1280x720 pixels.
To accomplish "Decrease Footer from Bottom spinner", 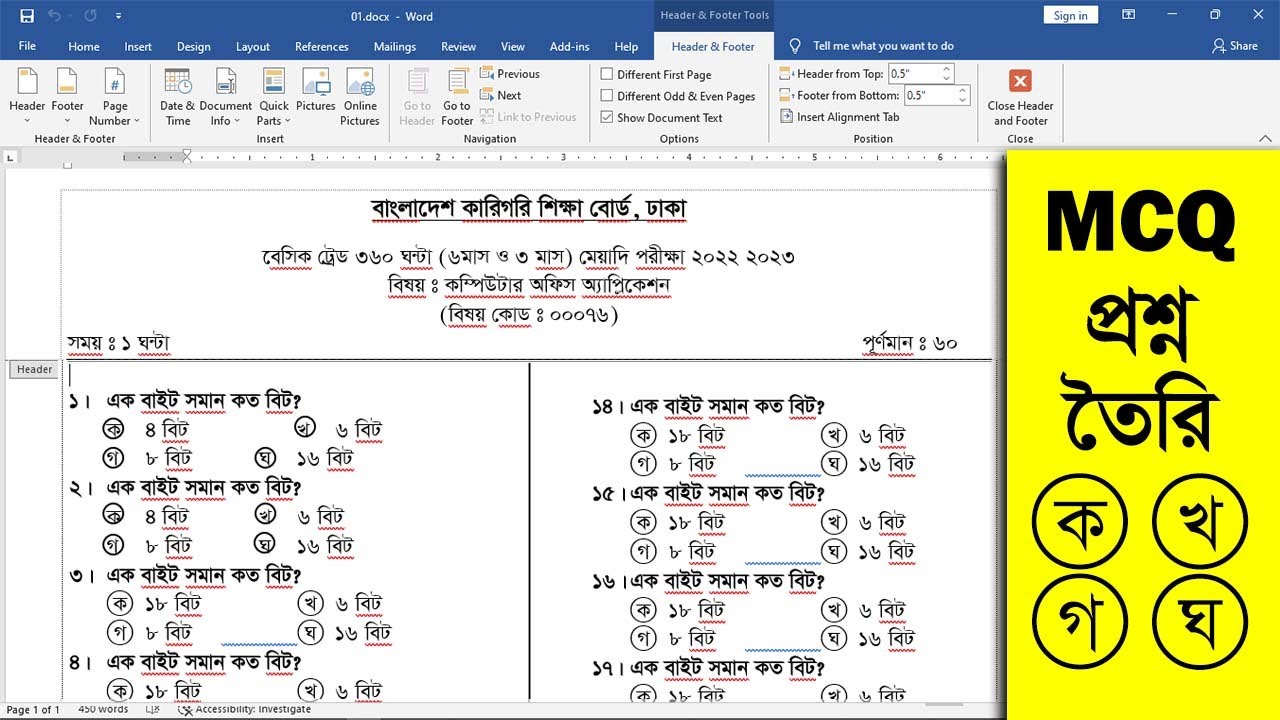I will point(963,101).
